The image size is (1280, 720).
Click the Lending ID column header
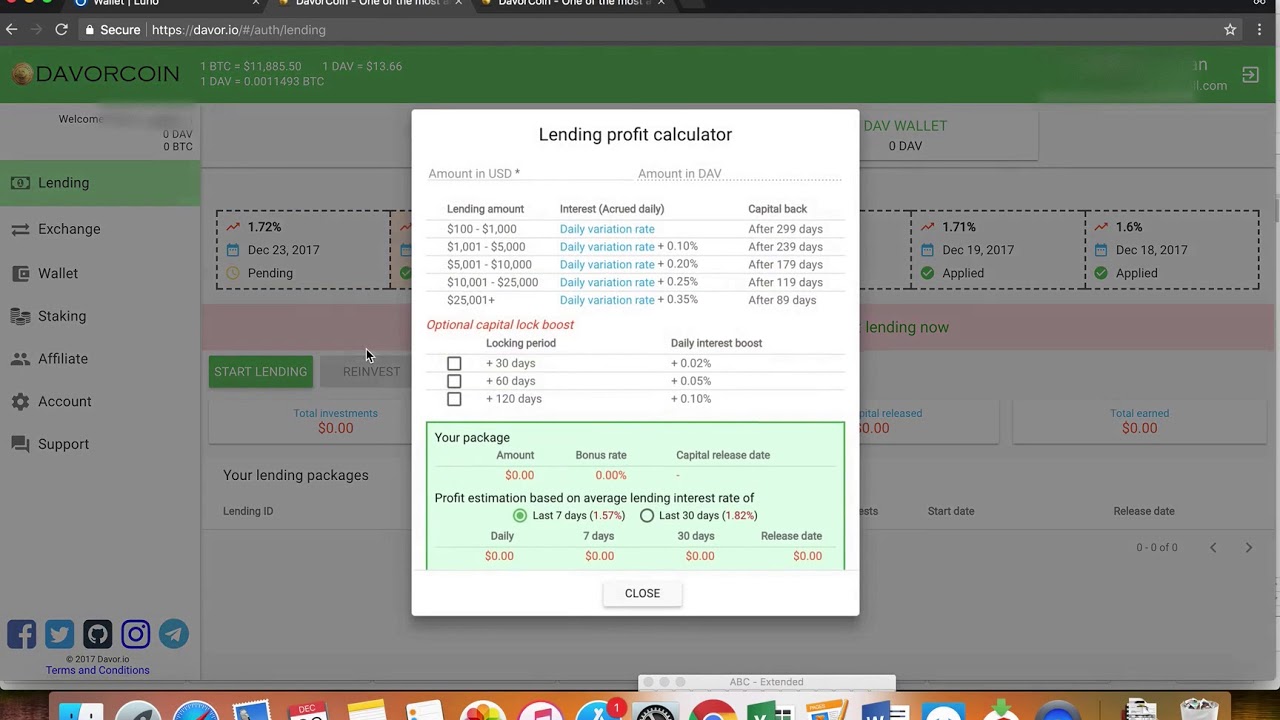pos(248,511)
